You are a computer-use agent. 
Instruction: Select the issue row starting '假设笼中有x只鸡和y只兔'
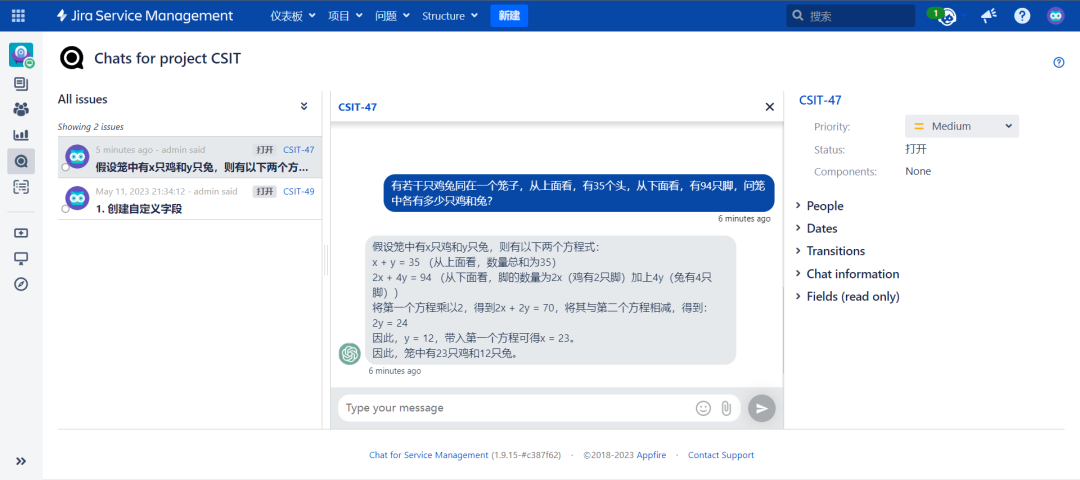click(x=189, y=158)
